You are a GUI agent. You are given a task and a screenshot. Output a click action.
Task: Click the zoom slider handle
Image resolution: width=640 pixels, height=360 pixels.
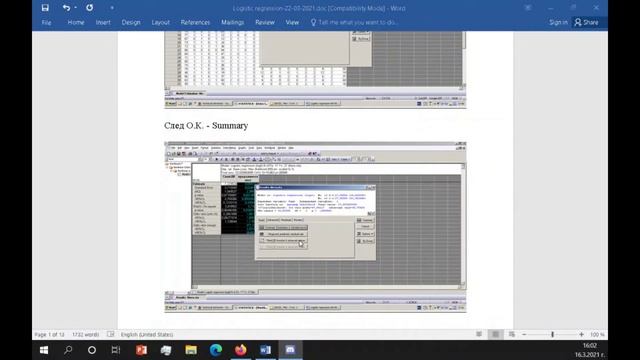pos(552,334)
